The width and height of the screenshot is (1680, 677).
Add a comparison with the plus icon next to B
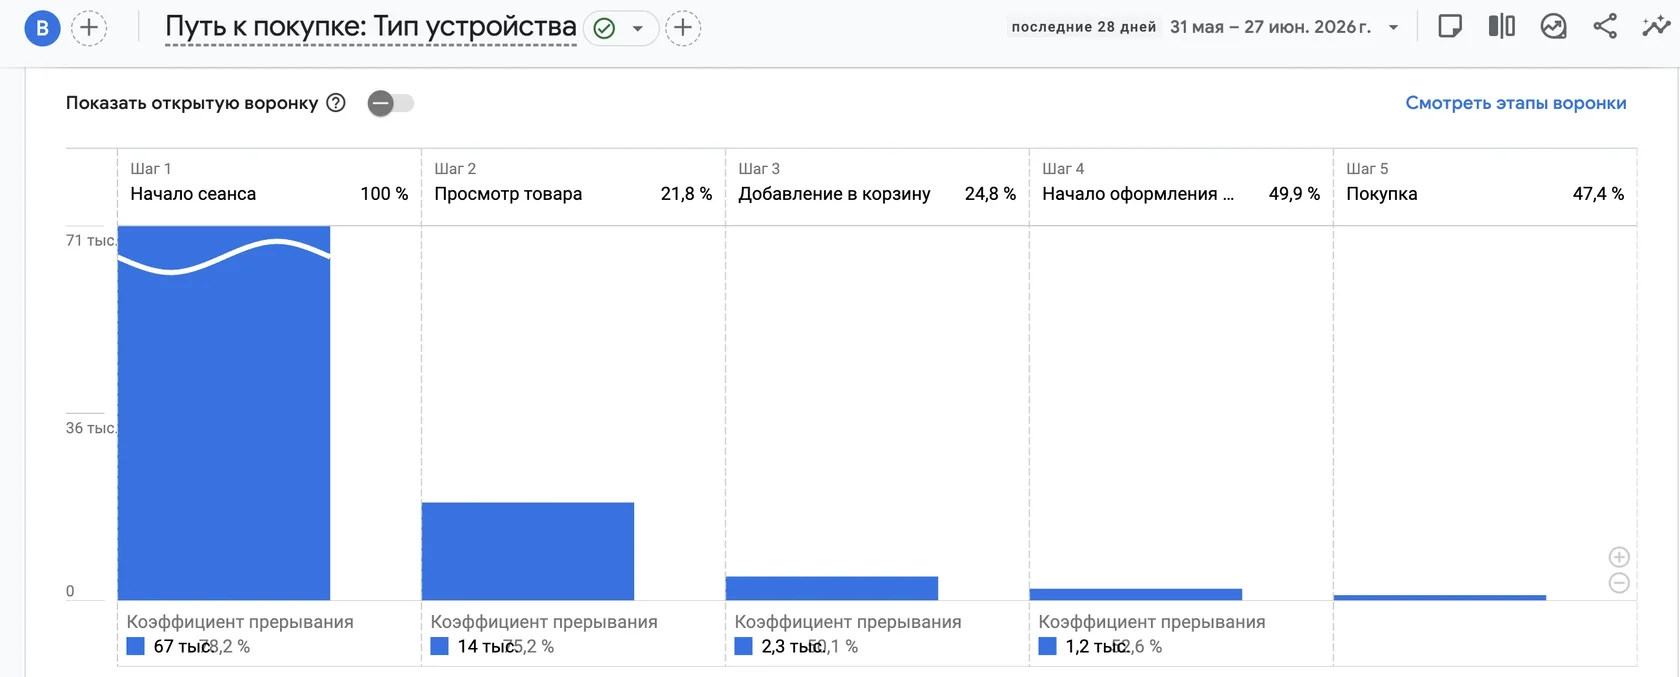(x=89, y=28)
